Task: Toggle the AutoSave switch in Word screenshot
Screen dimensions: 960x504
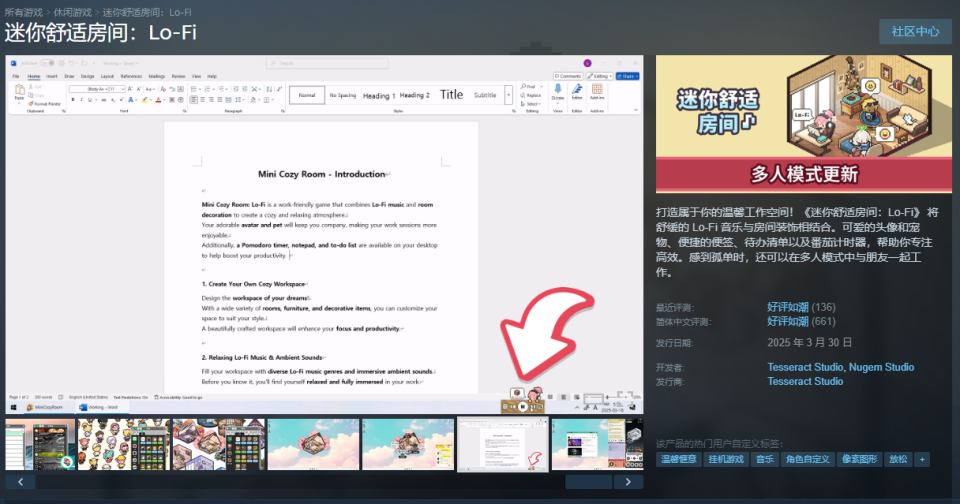Action: pyautogui.click(x=47, y=63)
